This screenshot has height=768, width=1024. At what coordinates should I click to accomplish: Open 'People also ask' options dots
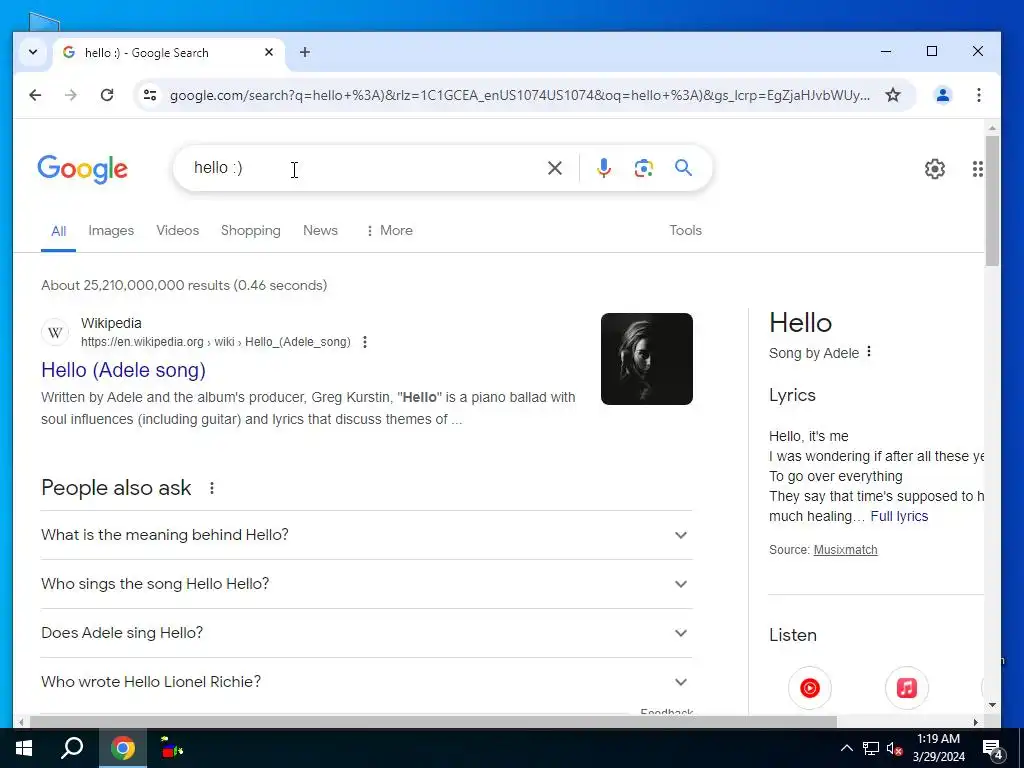tap(212, 488)
